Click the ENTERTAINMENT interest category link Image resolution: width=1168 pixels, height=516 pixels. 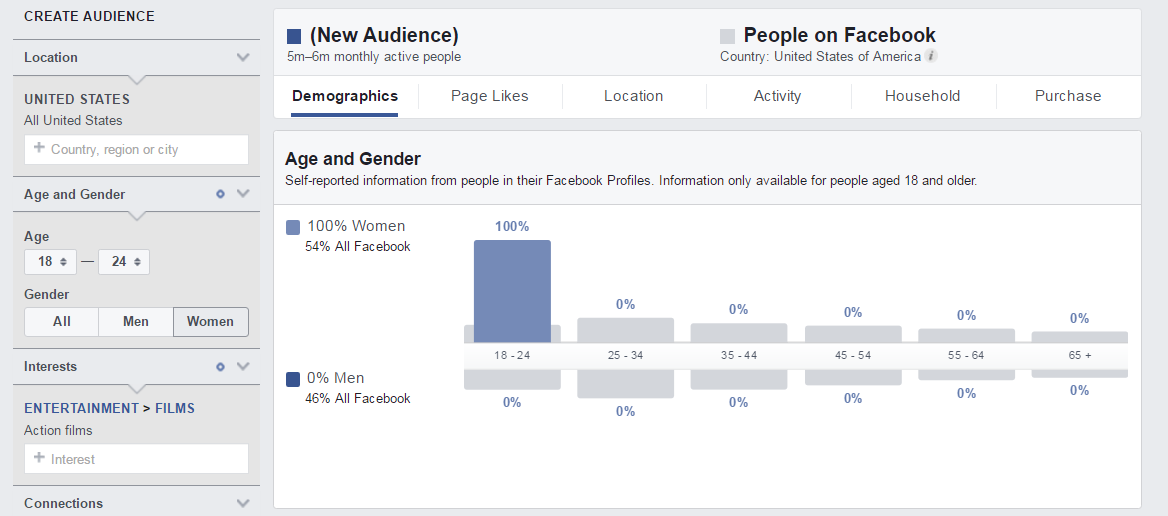pos(81,408)
